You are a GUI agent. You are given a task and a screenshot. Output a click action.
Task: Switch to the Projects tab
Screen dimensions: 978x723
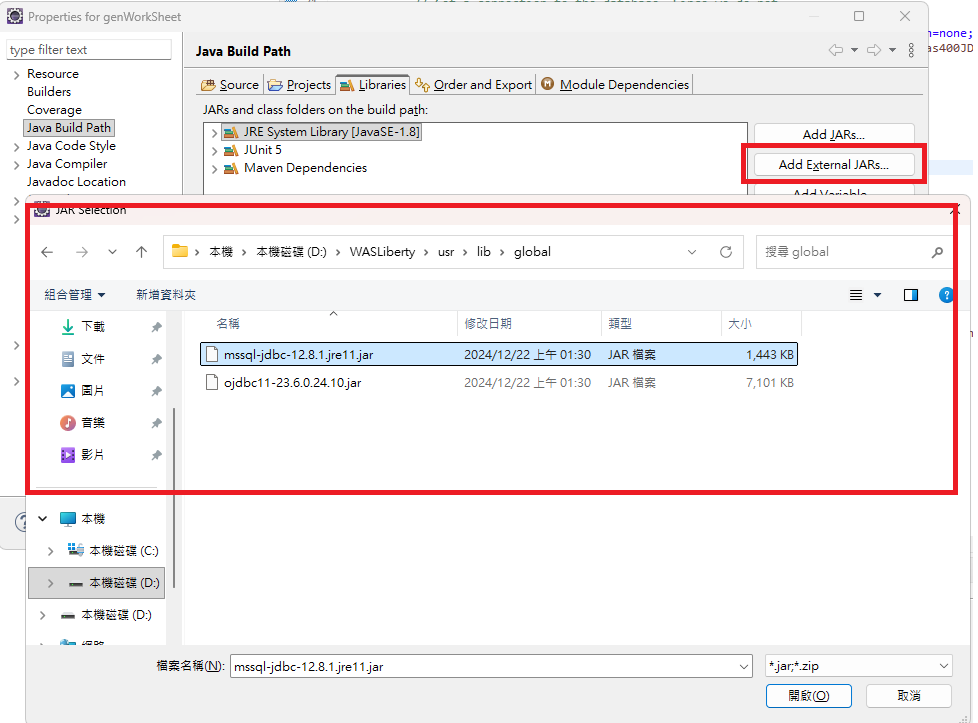click(299, 85)
